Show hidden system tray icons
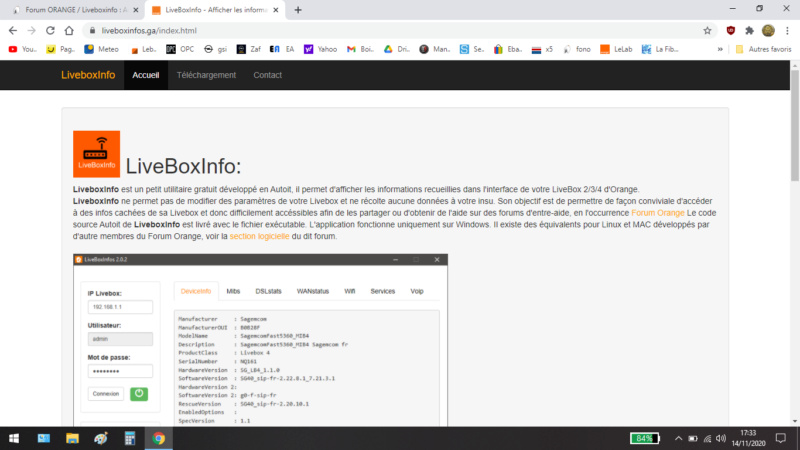The width and height of the screenshot is (800, 450). pos(678,438)
